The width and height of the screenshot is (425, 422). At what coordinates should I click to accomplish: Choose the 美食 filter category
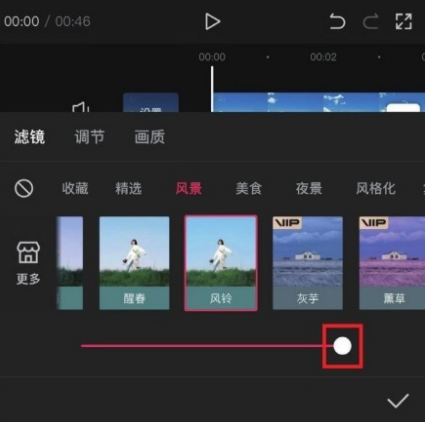coord(249,188)
